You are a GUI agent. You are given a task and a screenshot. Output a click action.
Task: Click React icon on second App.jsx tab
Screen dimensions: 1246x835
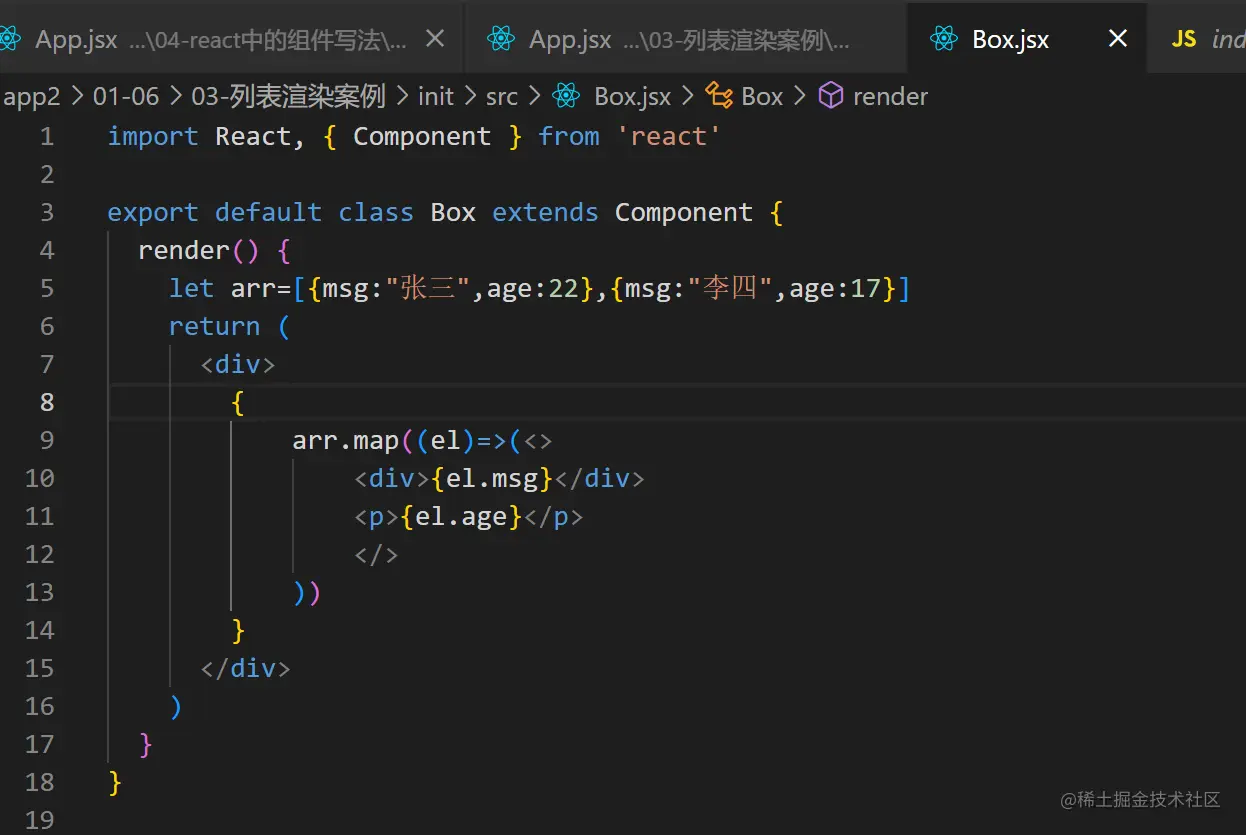click(500, 39)
